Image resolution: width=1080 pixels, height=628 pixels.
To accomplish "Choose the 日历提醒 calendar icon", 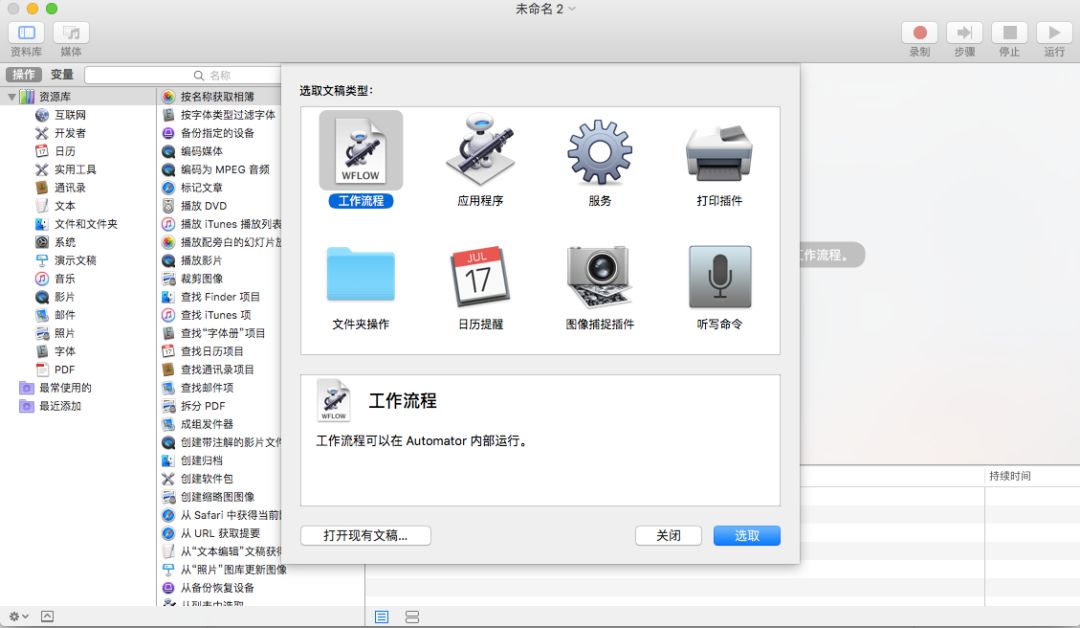I will click(x=480, y=275).
